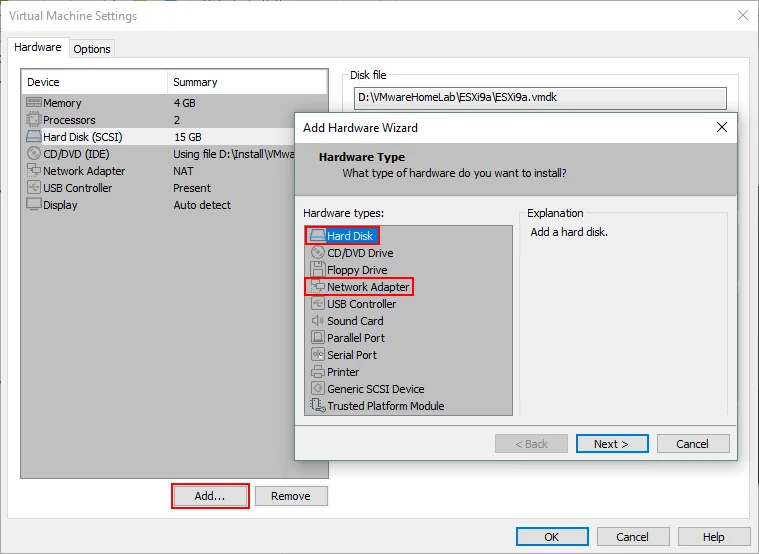Click the Processors summary value '2'

coord(177,120)
